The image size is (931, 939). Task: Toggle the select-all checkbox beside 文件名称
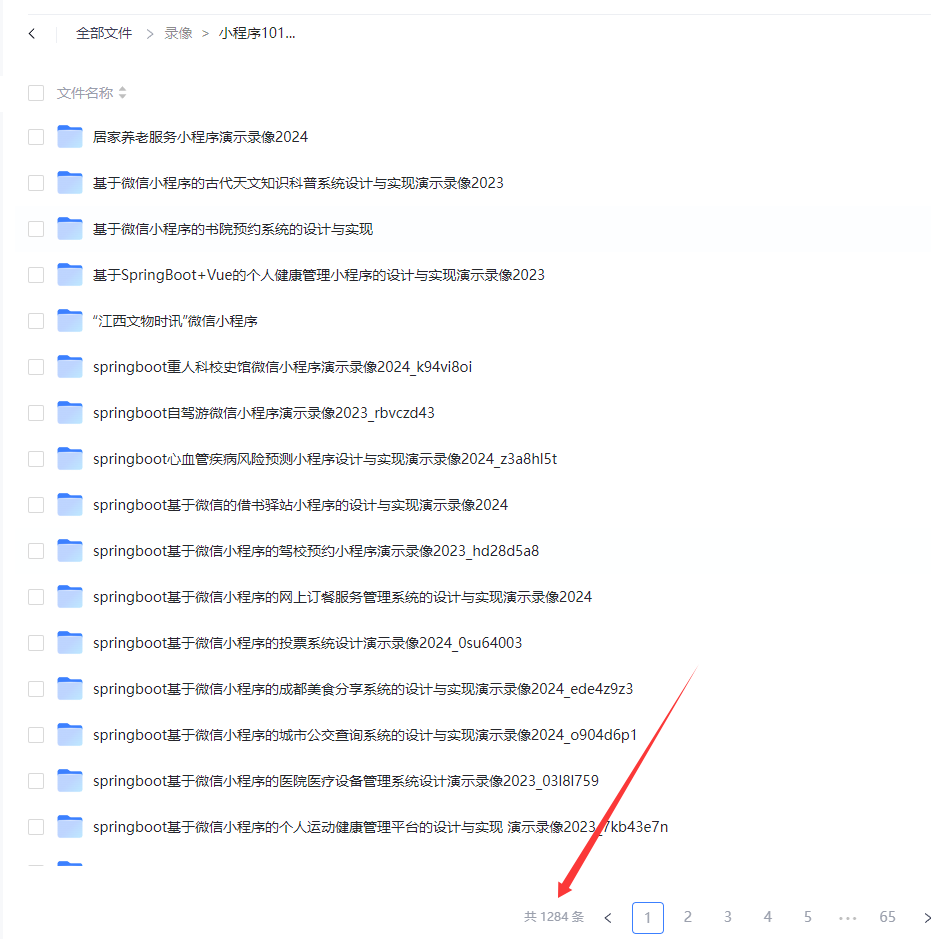click(x=36, y=93)
